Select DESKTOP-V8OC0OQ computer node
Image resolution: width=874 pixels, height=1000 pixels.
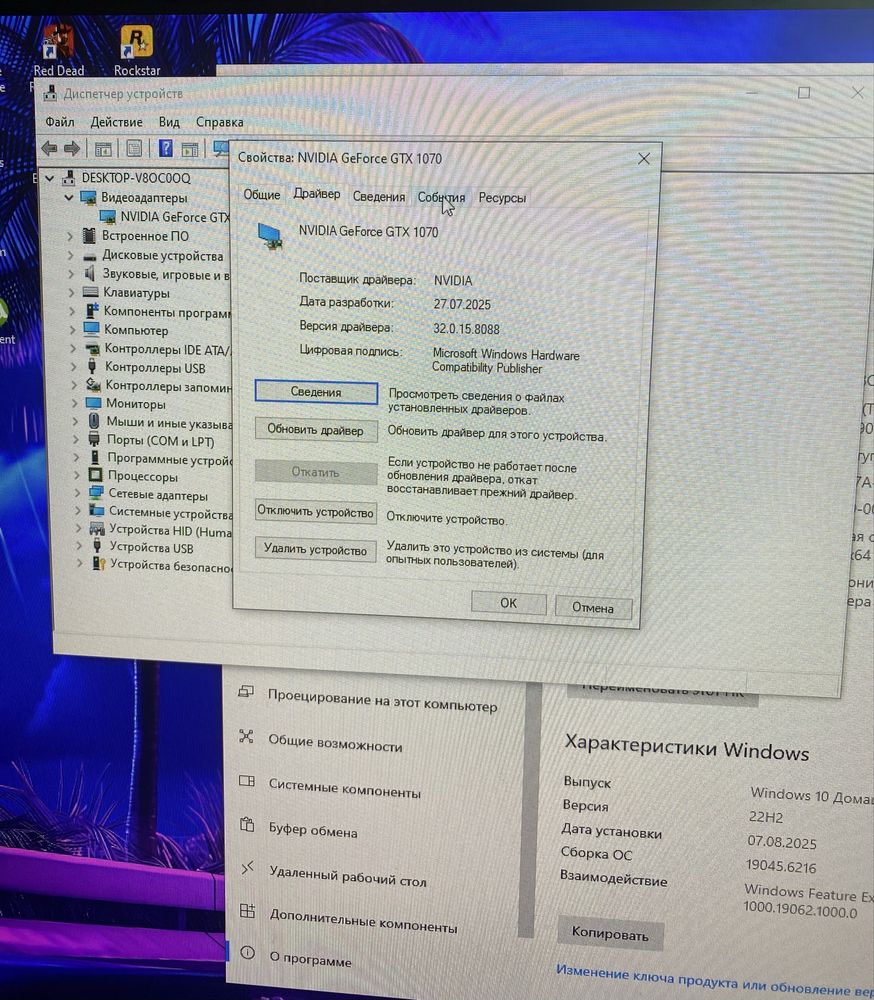(x=135, y=178)
